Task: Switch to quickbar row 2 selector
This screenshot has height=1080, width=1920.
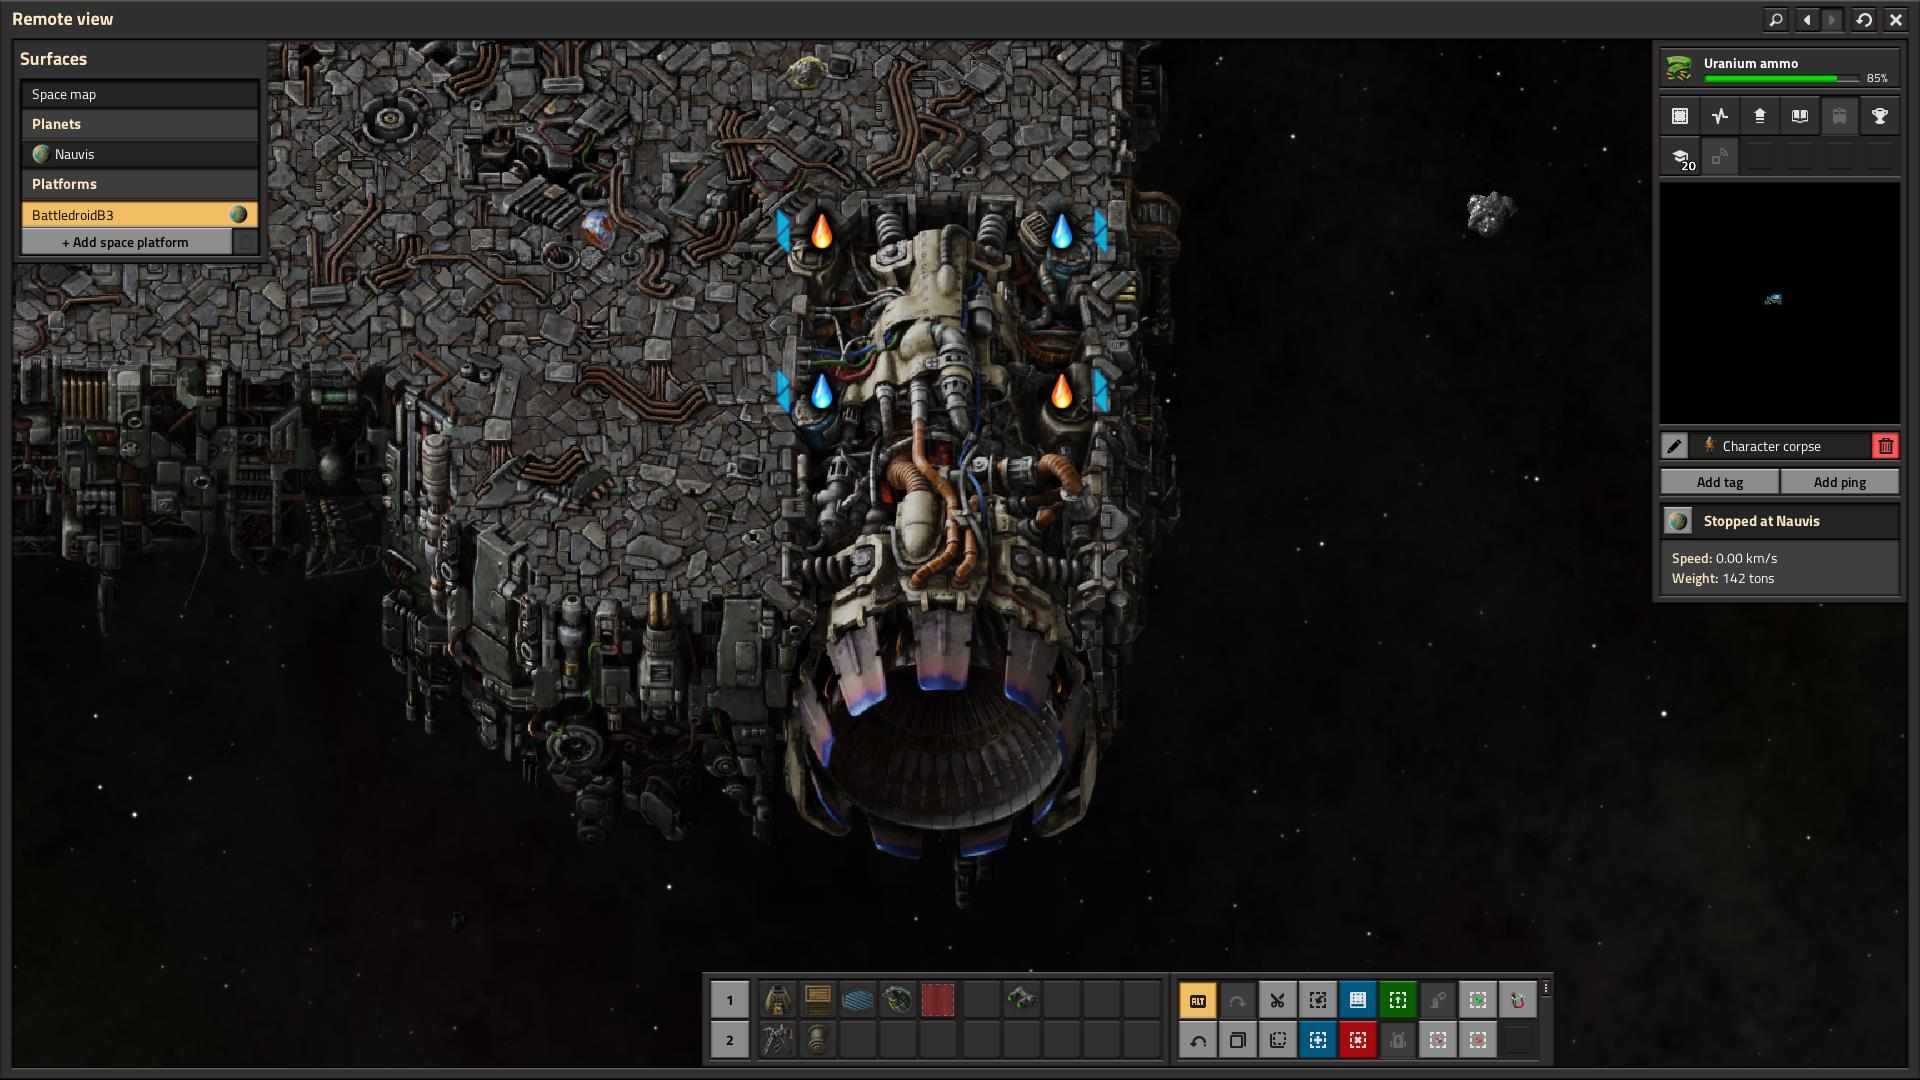Action: (x=729, y=1040)
